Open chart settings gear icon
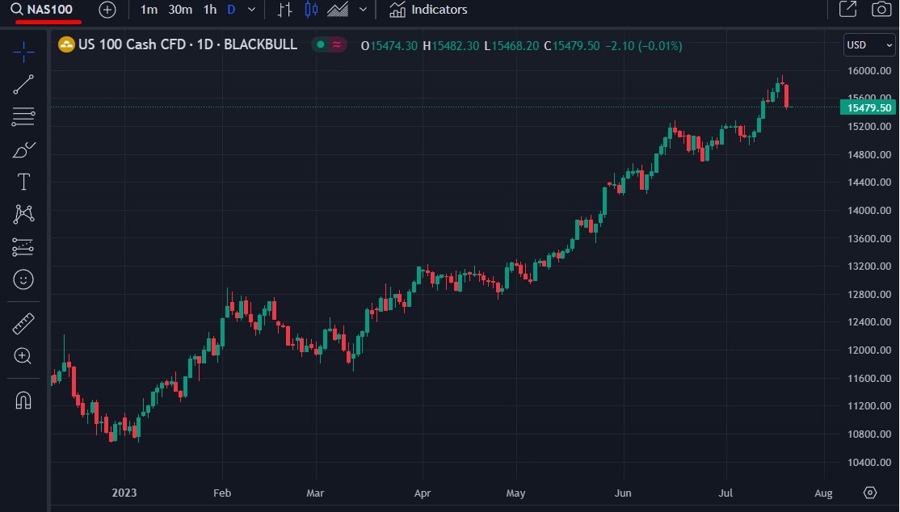The height and width of the screenshot is (512, 900). pos(870,492)
